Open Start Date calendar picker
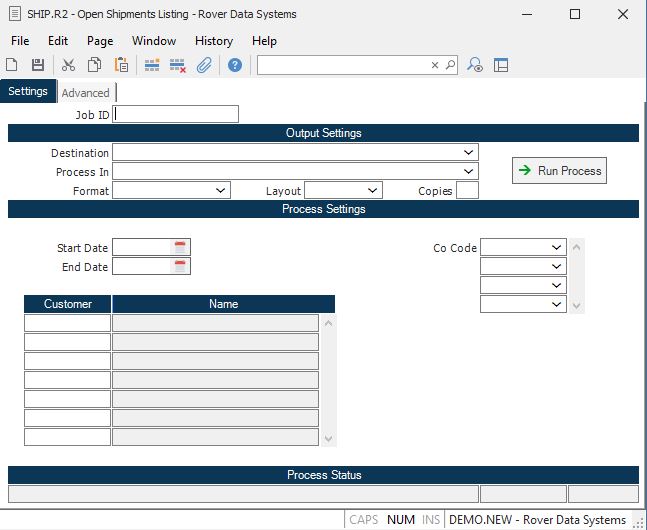The width and height of the screenshot is (647, 530). 180,247
